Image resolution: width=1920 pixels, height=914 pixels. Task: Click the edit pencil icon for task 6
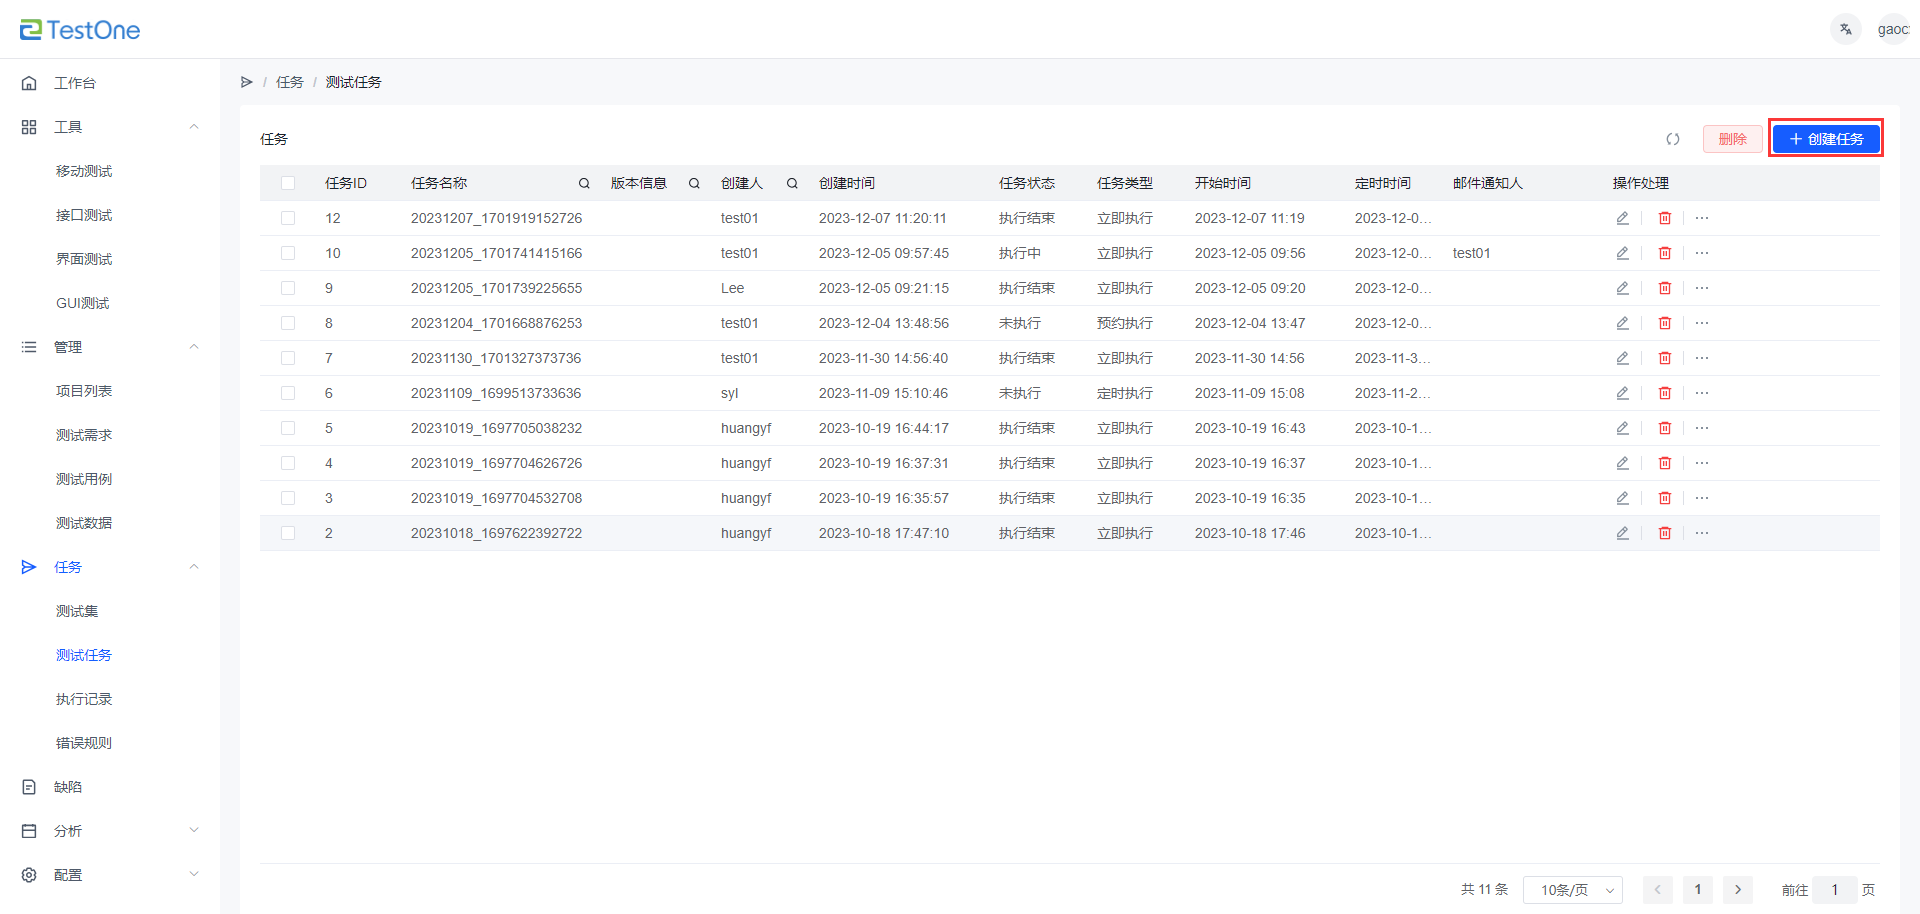pyautogui.click(x=1622, y=393)
